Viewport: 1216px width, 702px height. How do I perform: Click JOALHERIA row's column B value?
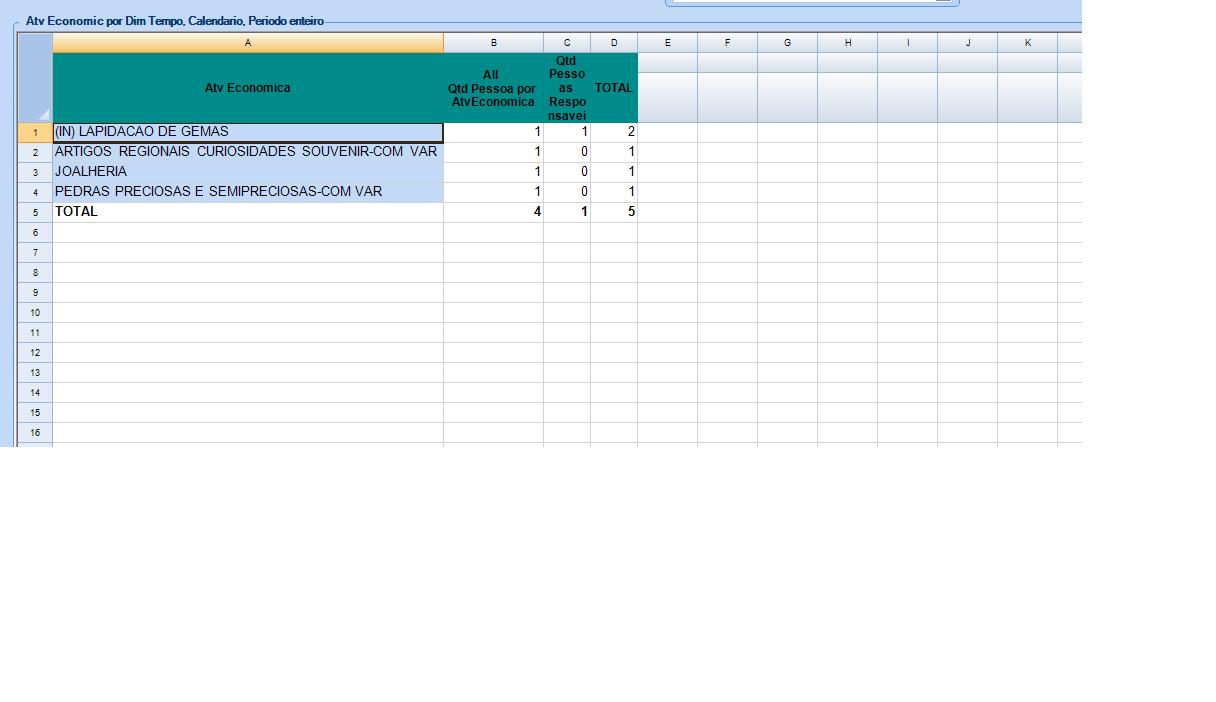tap(494, 172)
